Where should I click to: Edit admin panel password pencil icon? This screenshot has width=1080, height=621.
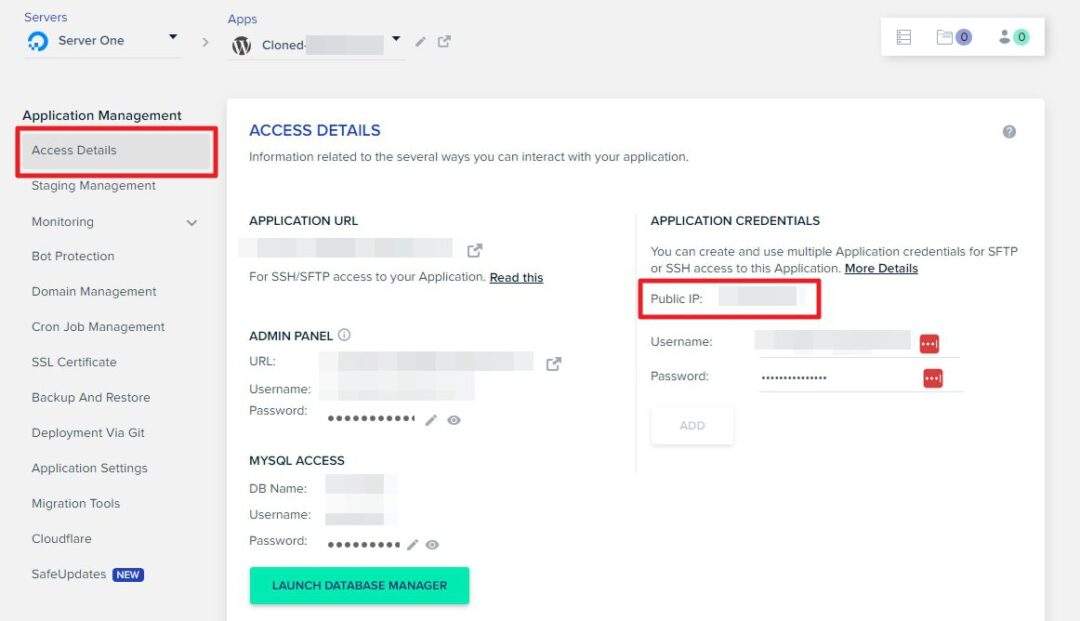[430, 420]
